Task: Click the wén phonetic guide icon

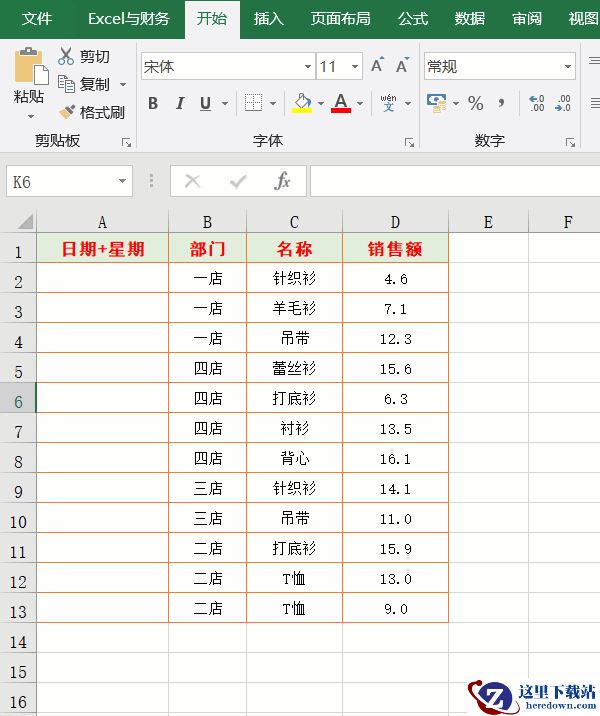Action: click(x=388, y=103)
